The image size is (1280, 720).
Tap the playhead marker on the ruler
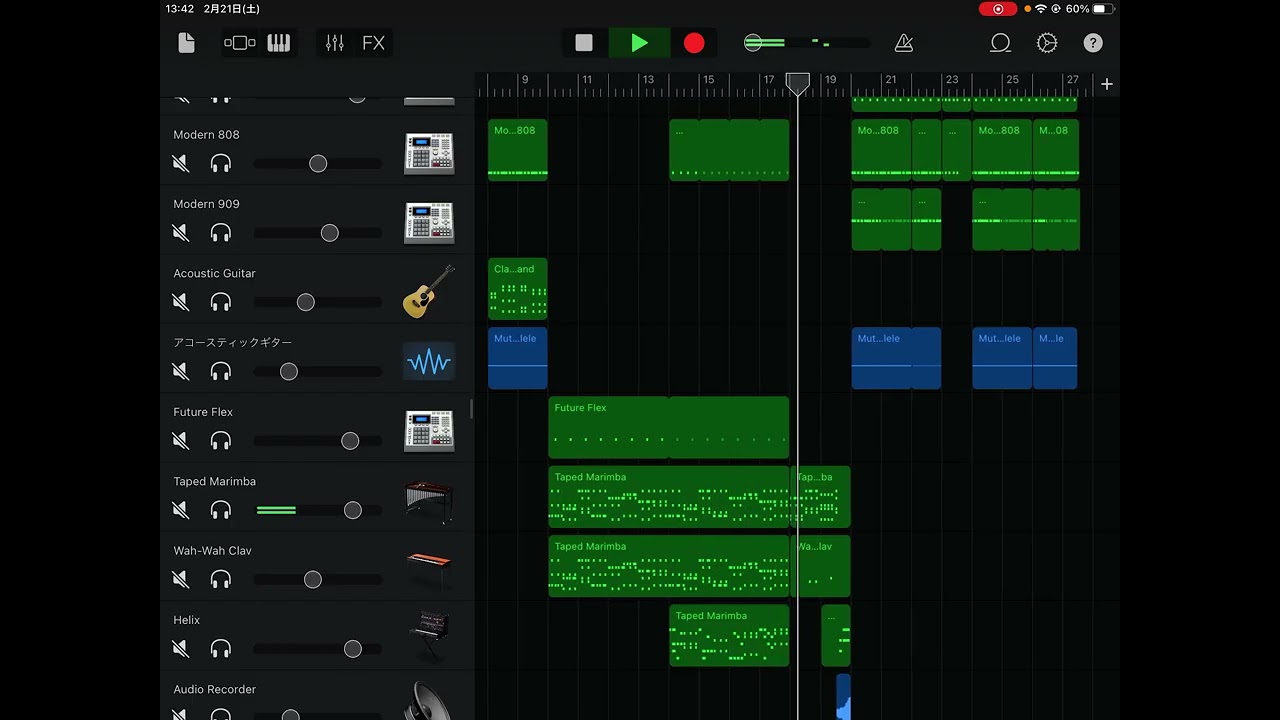point(798,84)
